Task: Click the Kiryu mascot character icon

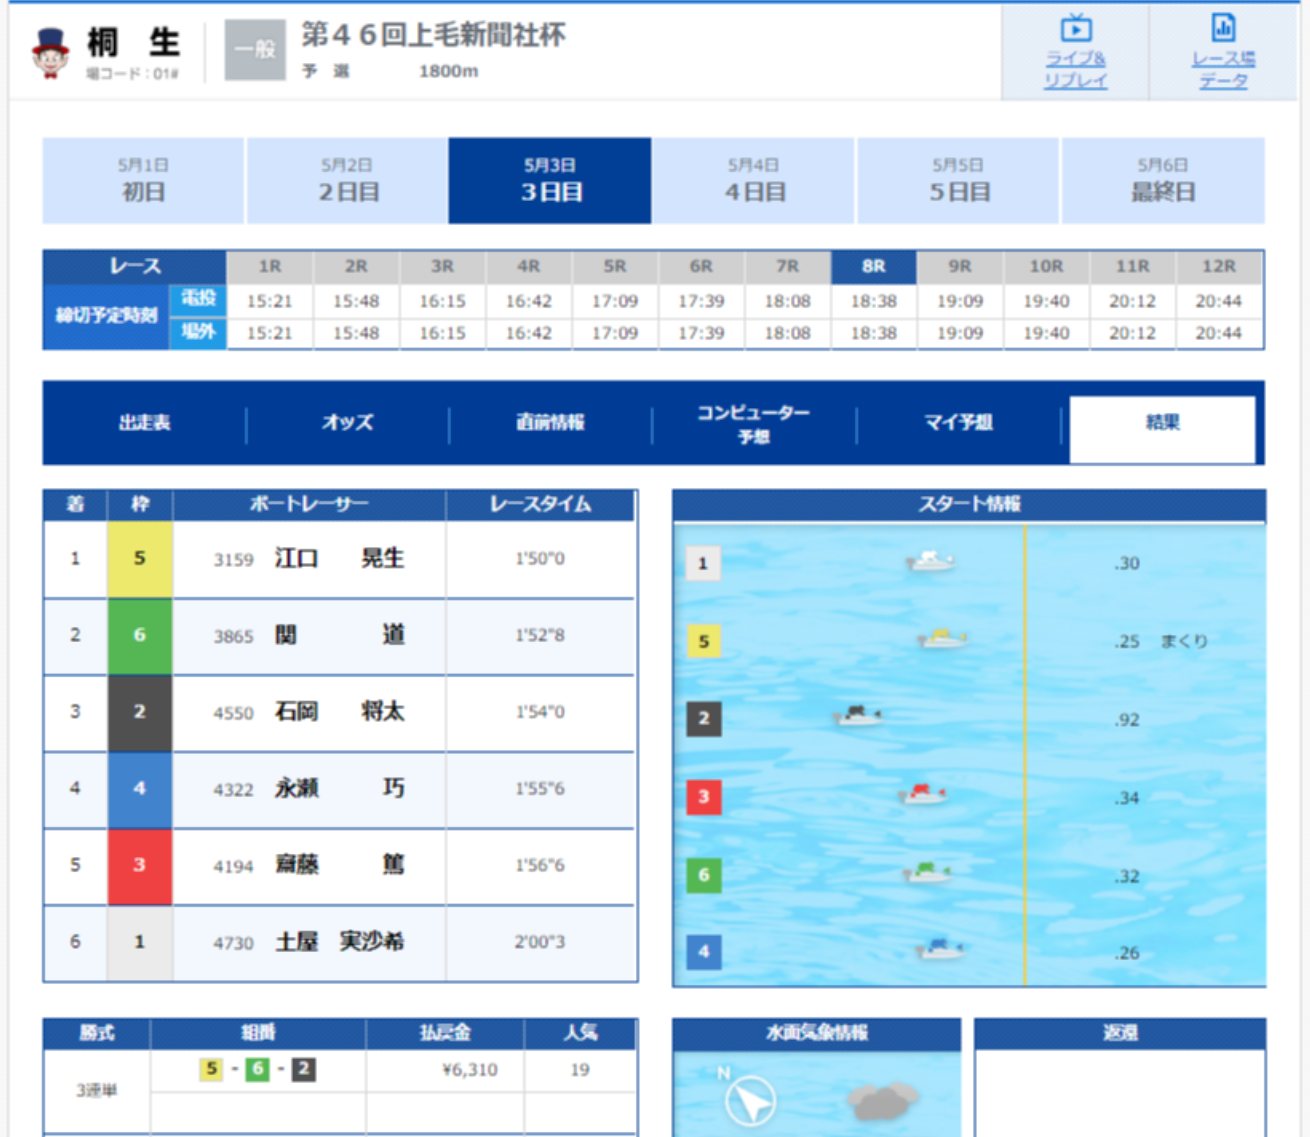Action: pyautogui.click(x=50, y=52)
